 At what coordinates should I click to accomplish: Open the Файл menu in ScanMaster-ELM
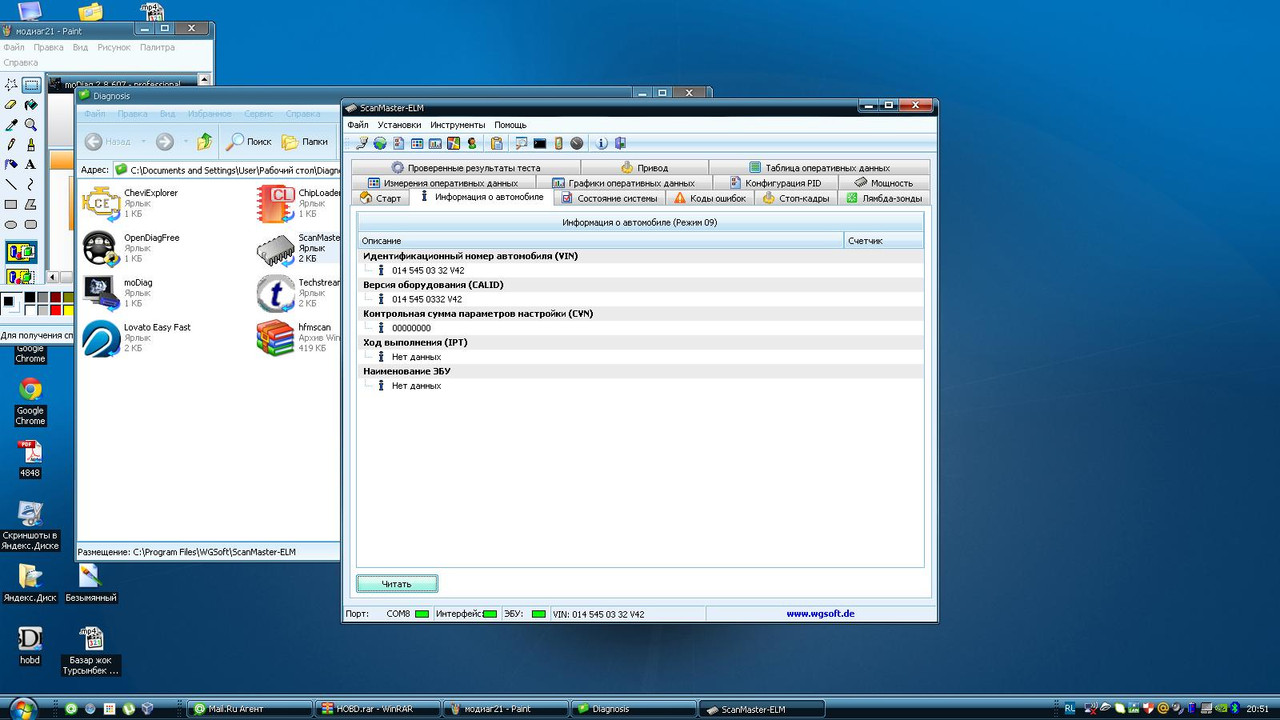358,125
